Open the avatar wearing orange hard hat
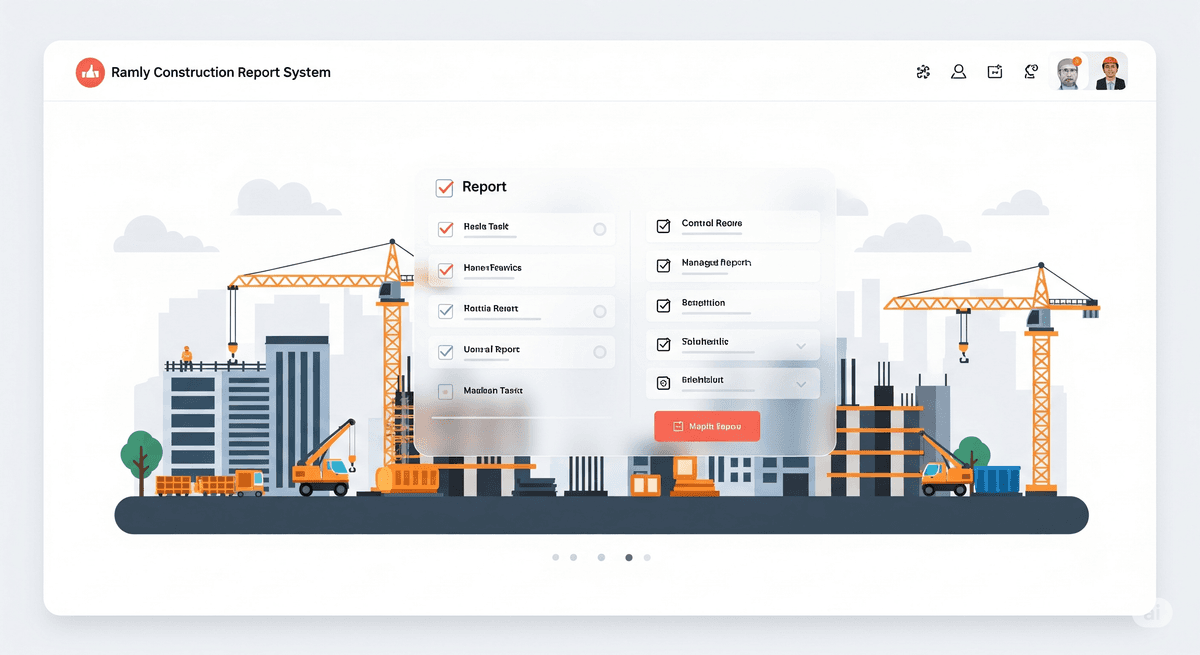 (1109, 73)
